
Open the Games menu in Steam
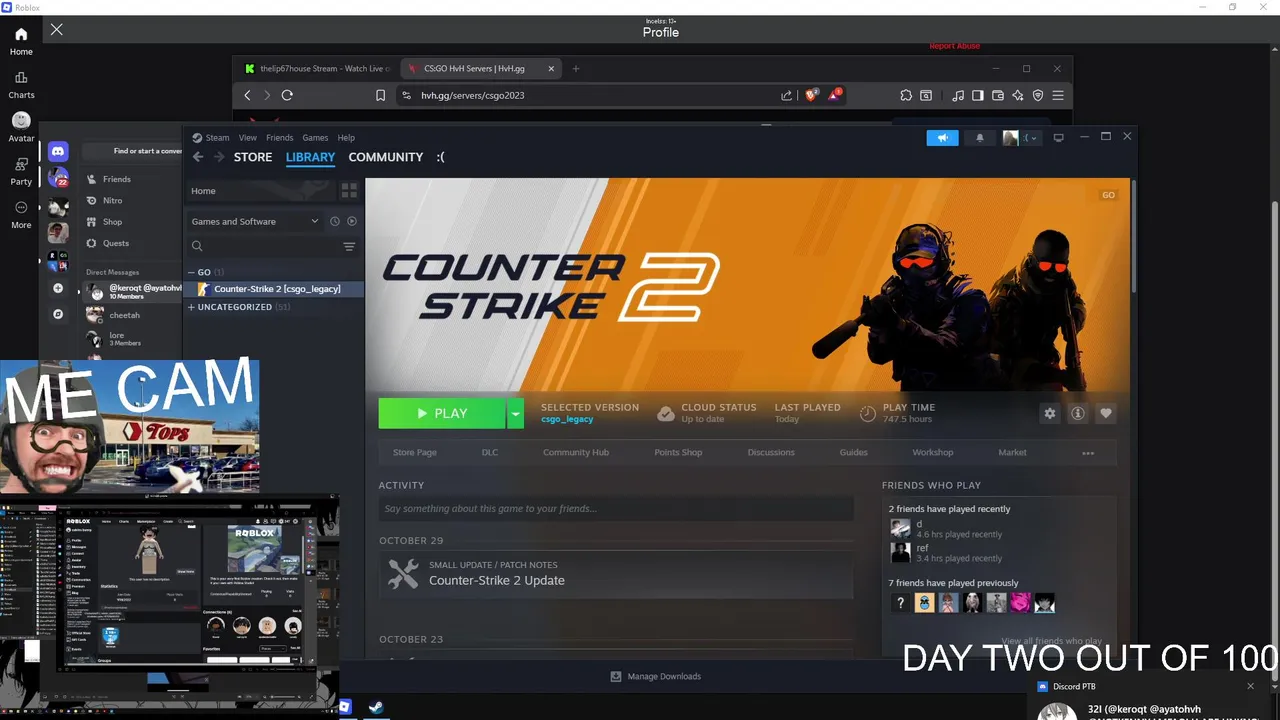coord(315,138)
